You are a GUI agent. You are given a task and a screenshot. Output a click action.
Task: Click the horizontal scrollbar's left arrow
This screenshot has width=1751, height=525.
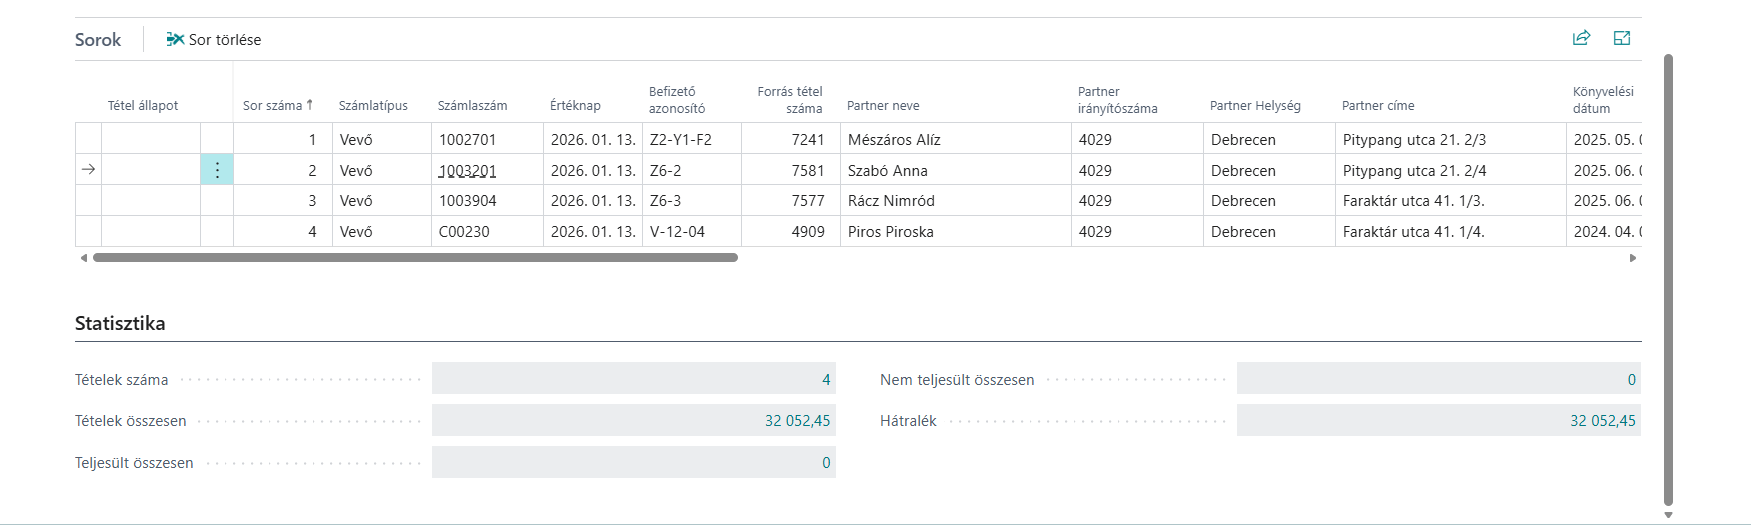click(x=84, y=258)
